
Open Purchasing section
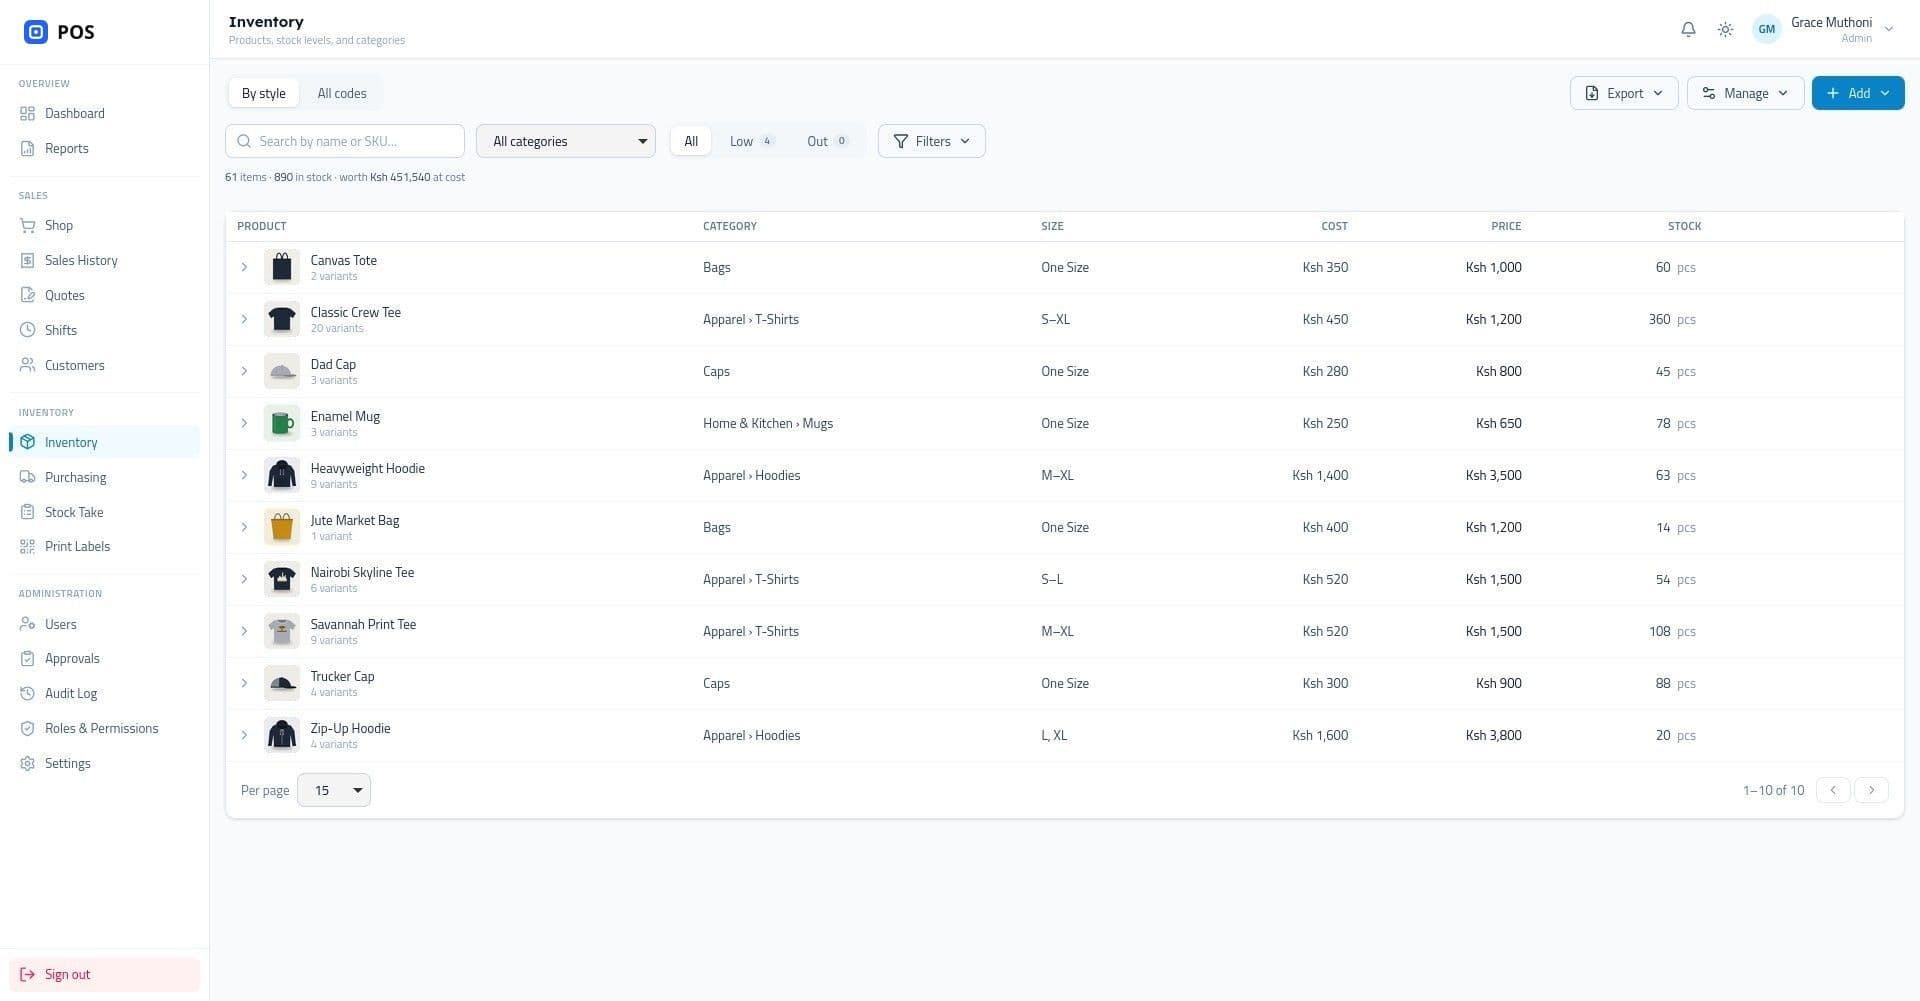(104, 478)
